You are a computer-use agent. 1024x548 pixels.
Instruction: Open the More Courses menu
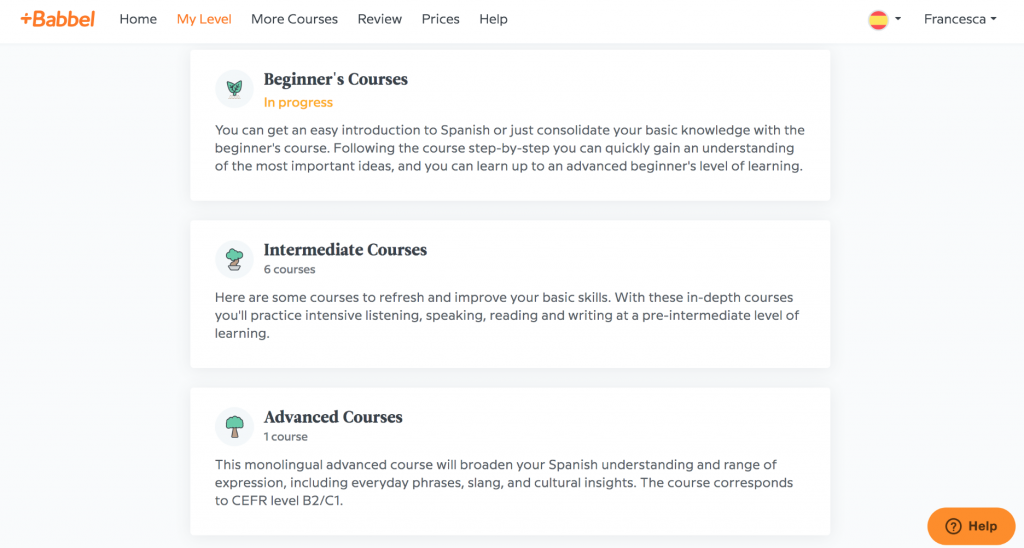tap(294, 19)
